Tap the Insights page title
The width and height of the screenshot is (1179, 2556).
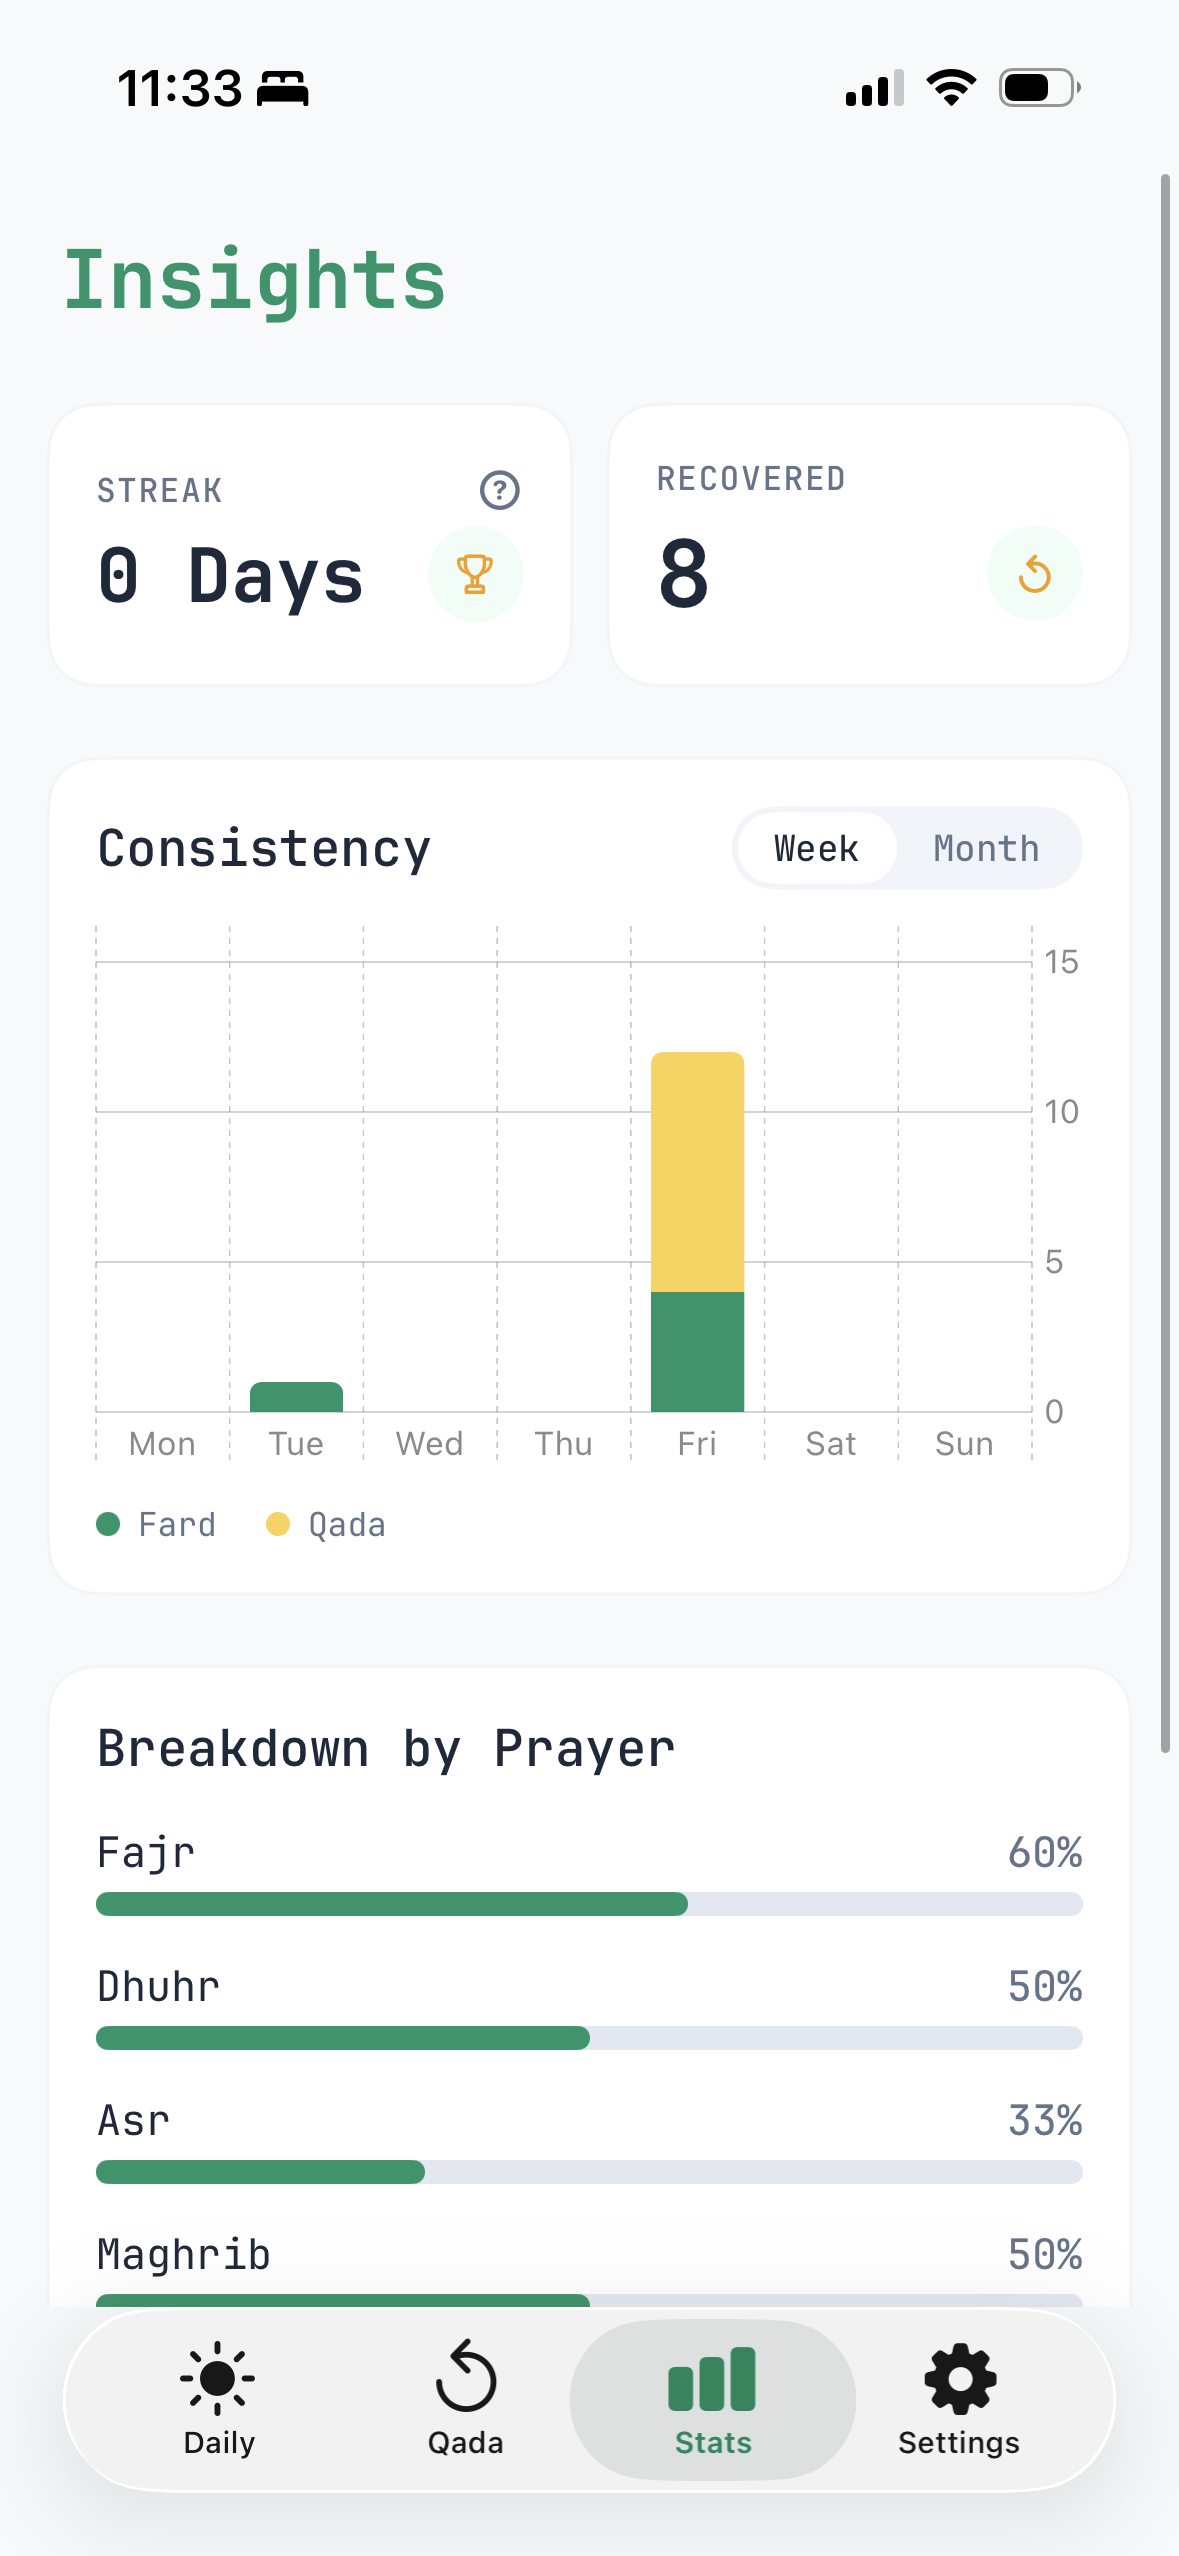click(x=254, y=280)
